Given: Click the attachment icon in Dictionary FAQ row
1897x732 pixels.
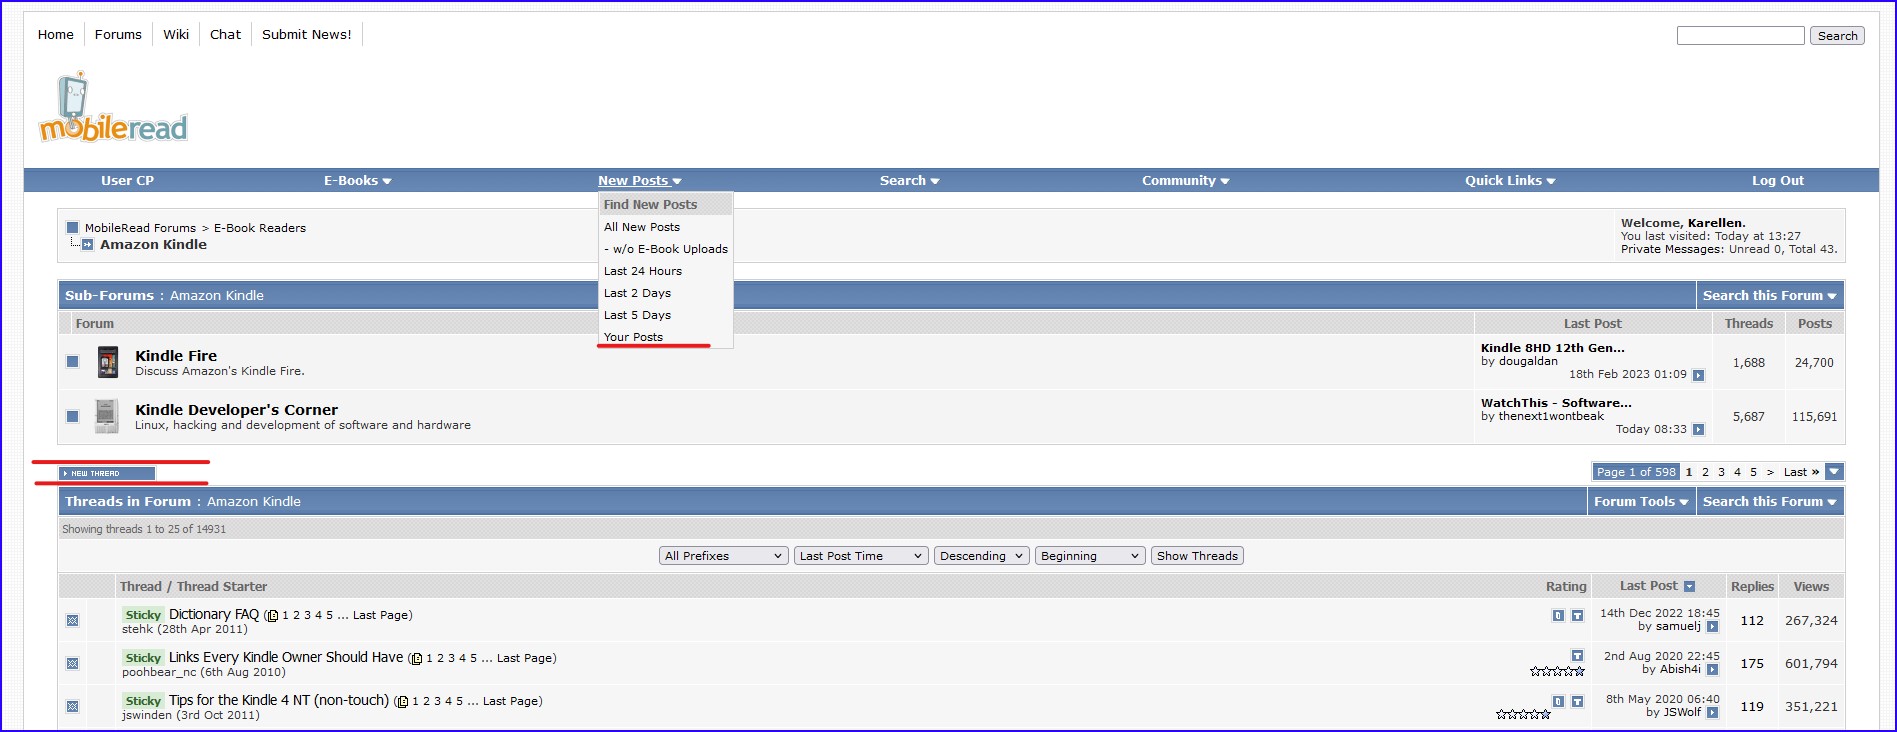Looking at the screenshot, I should pos(1558,616).
